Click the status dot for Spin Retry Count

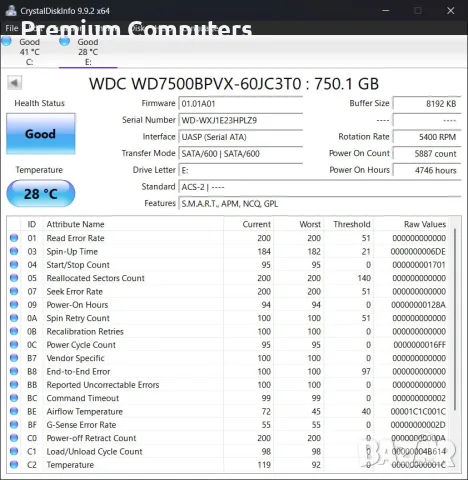click(14, 318)
